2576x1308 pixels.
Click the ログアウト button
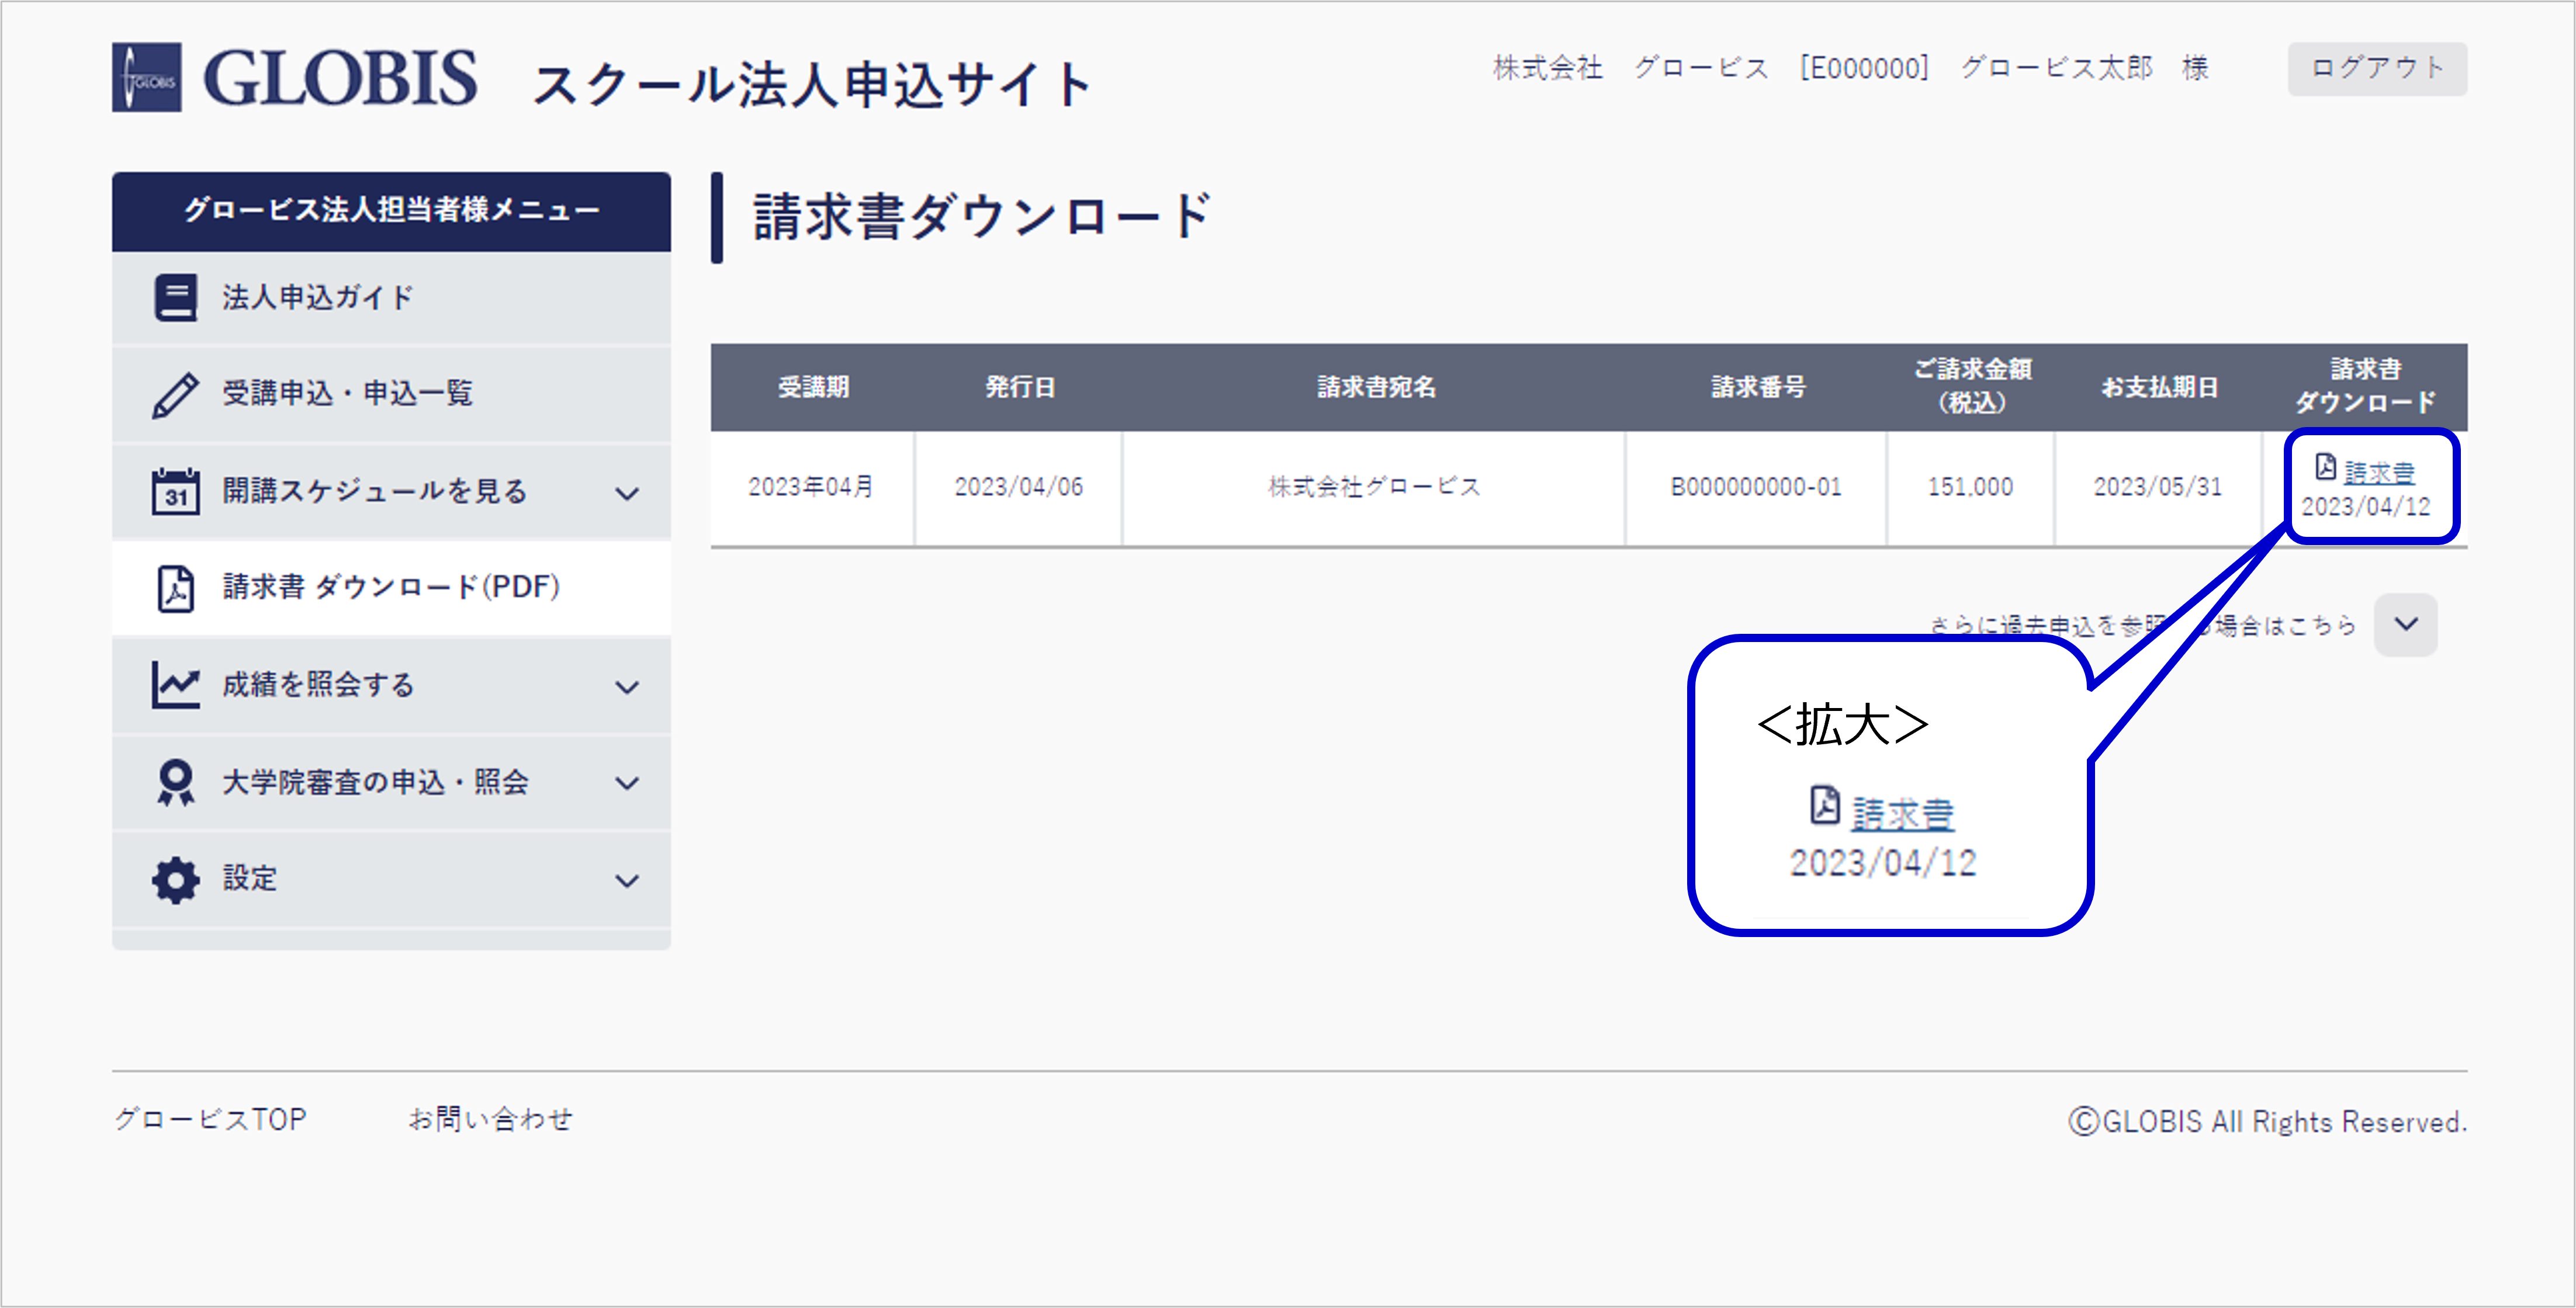click(x=2377, y=69)
